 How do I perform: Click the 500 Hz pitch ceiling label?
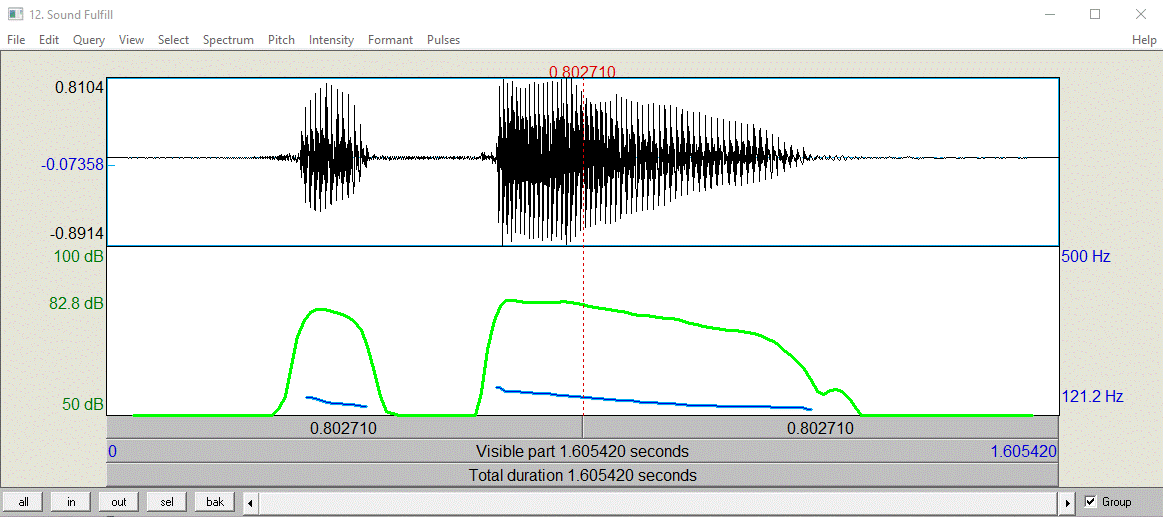(1086, 257)
